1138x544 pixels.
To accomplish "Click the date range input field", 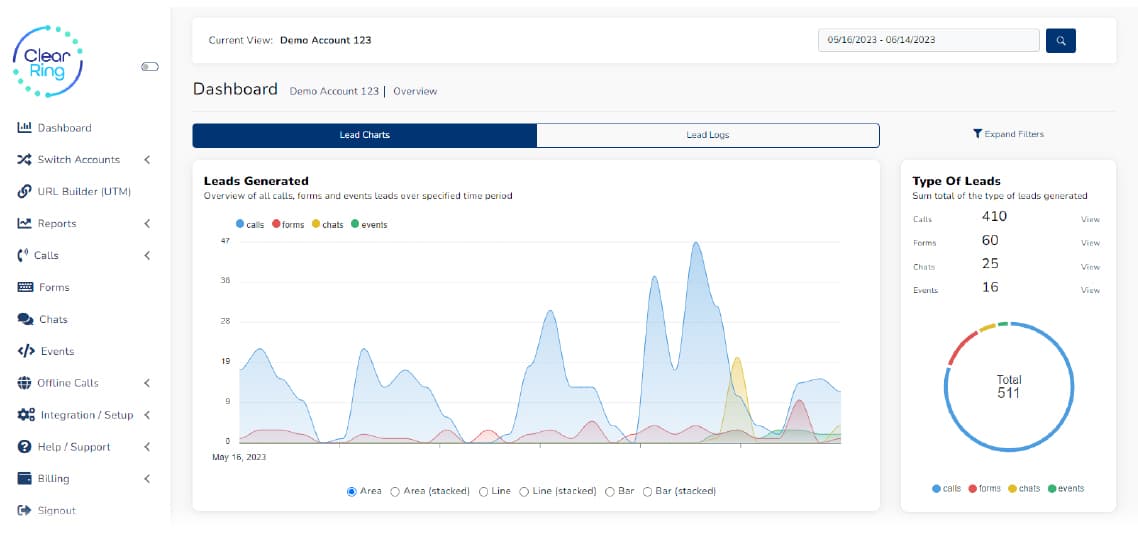I will [928, 40].
